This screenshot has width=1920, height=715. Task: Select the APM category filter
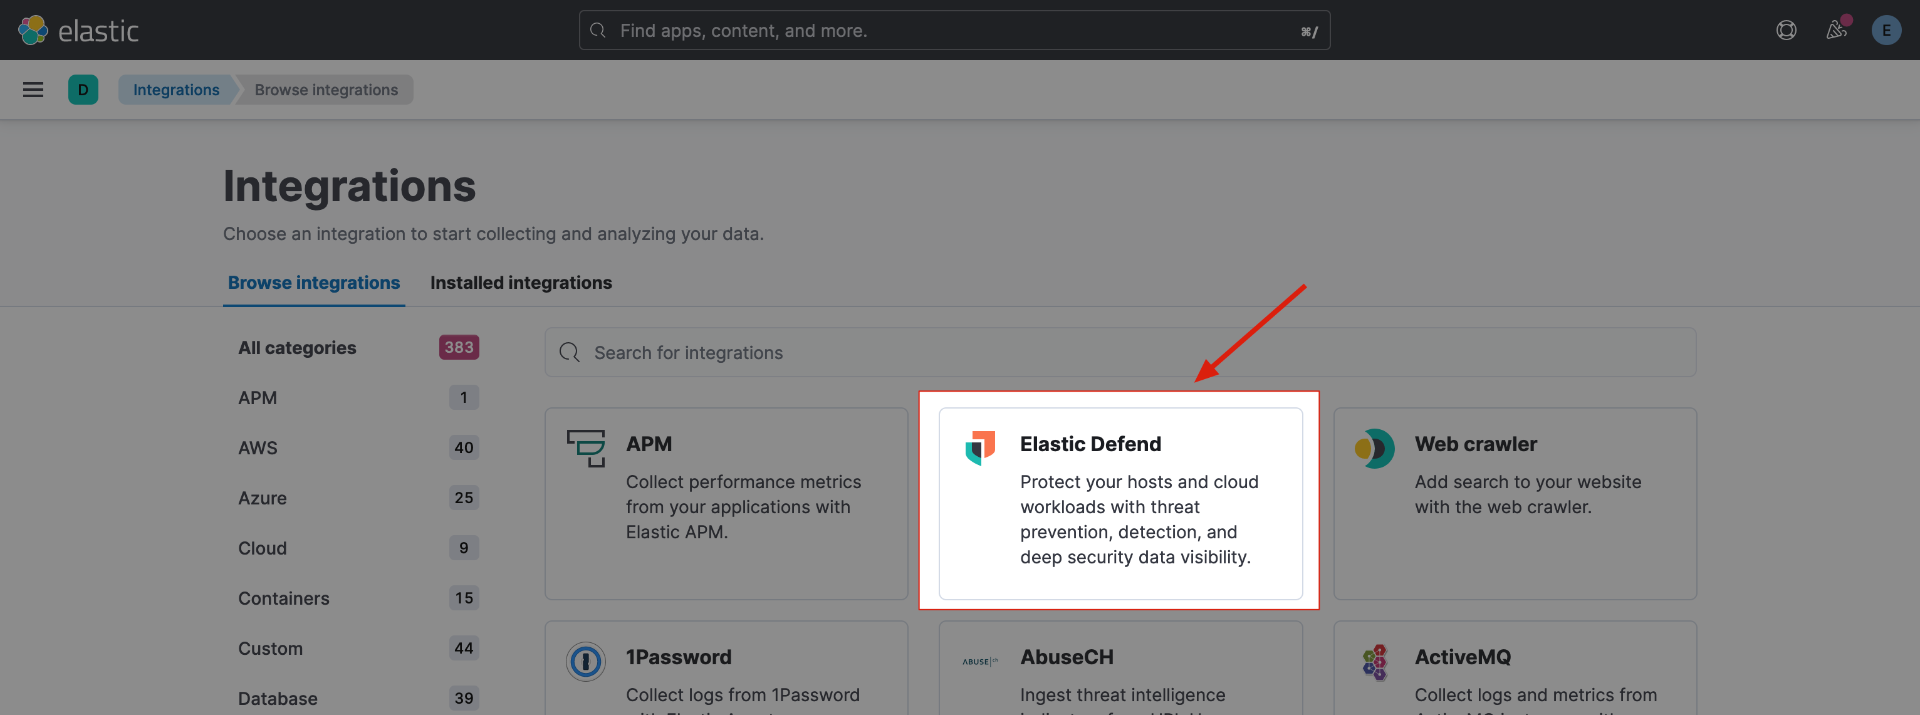coord(257,398)
